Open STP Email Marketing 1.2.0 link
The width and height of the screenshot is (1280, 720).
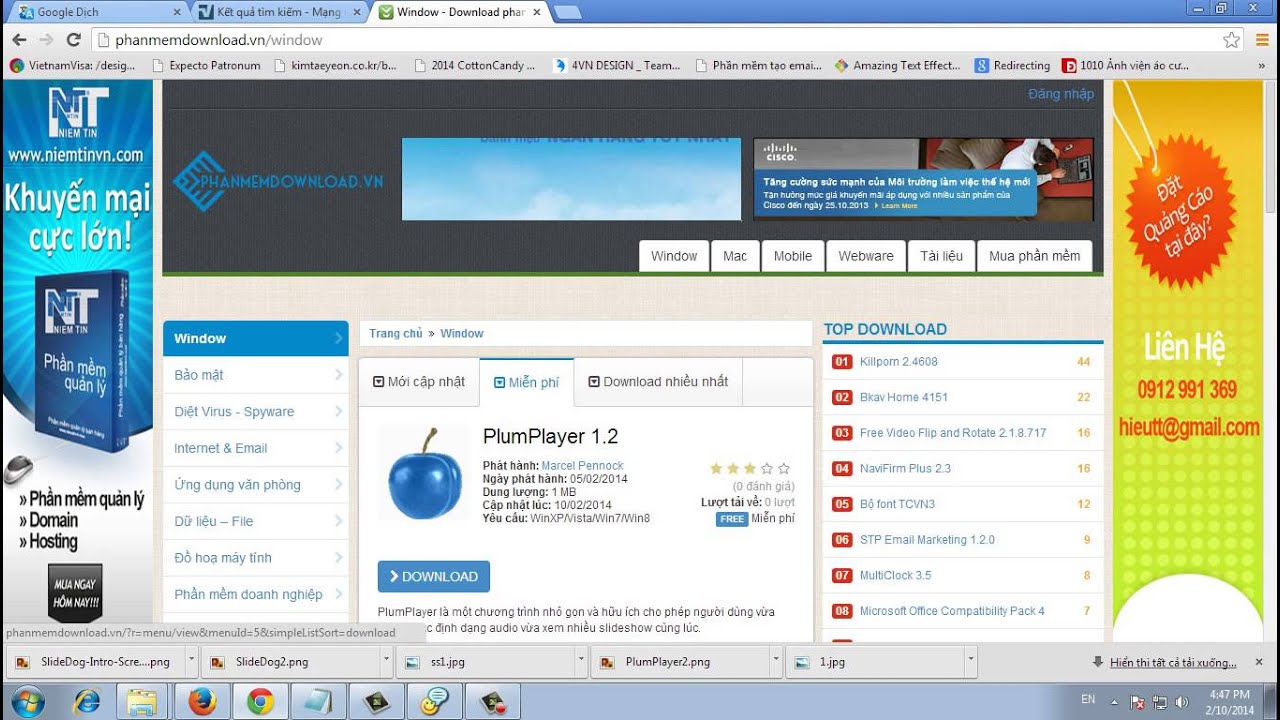pos(927,540)
